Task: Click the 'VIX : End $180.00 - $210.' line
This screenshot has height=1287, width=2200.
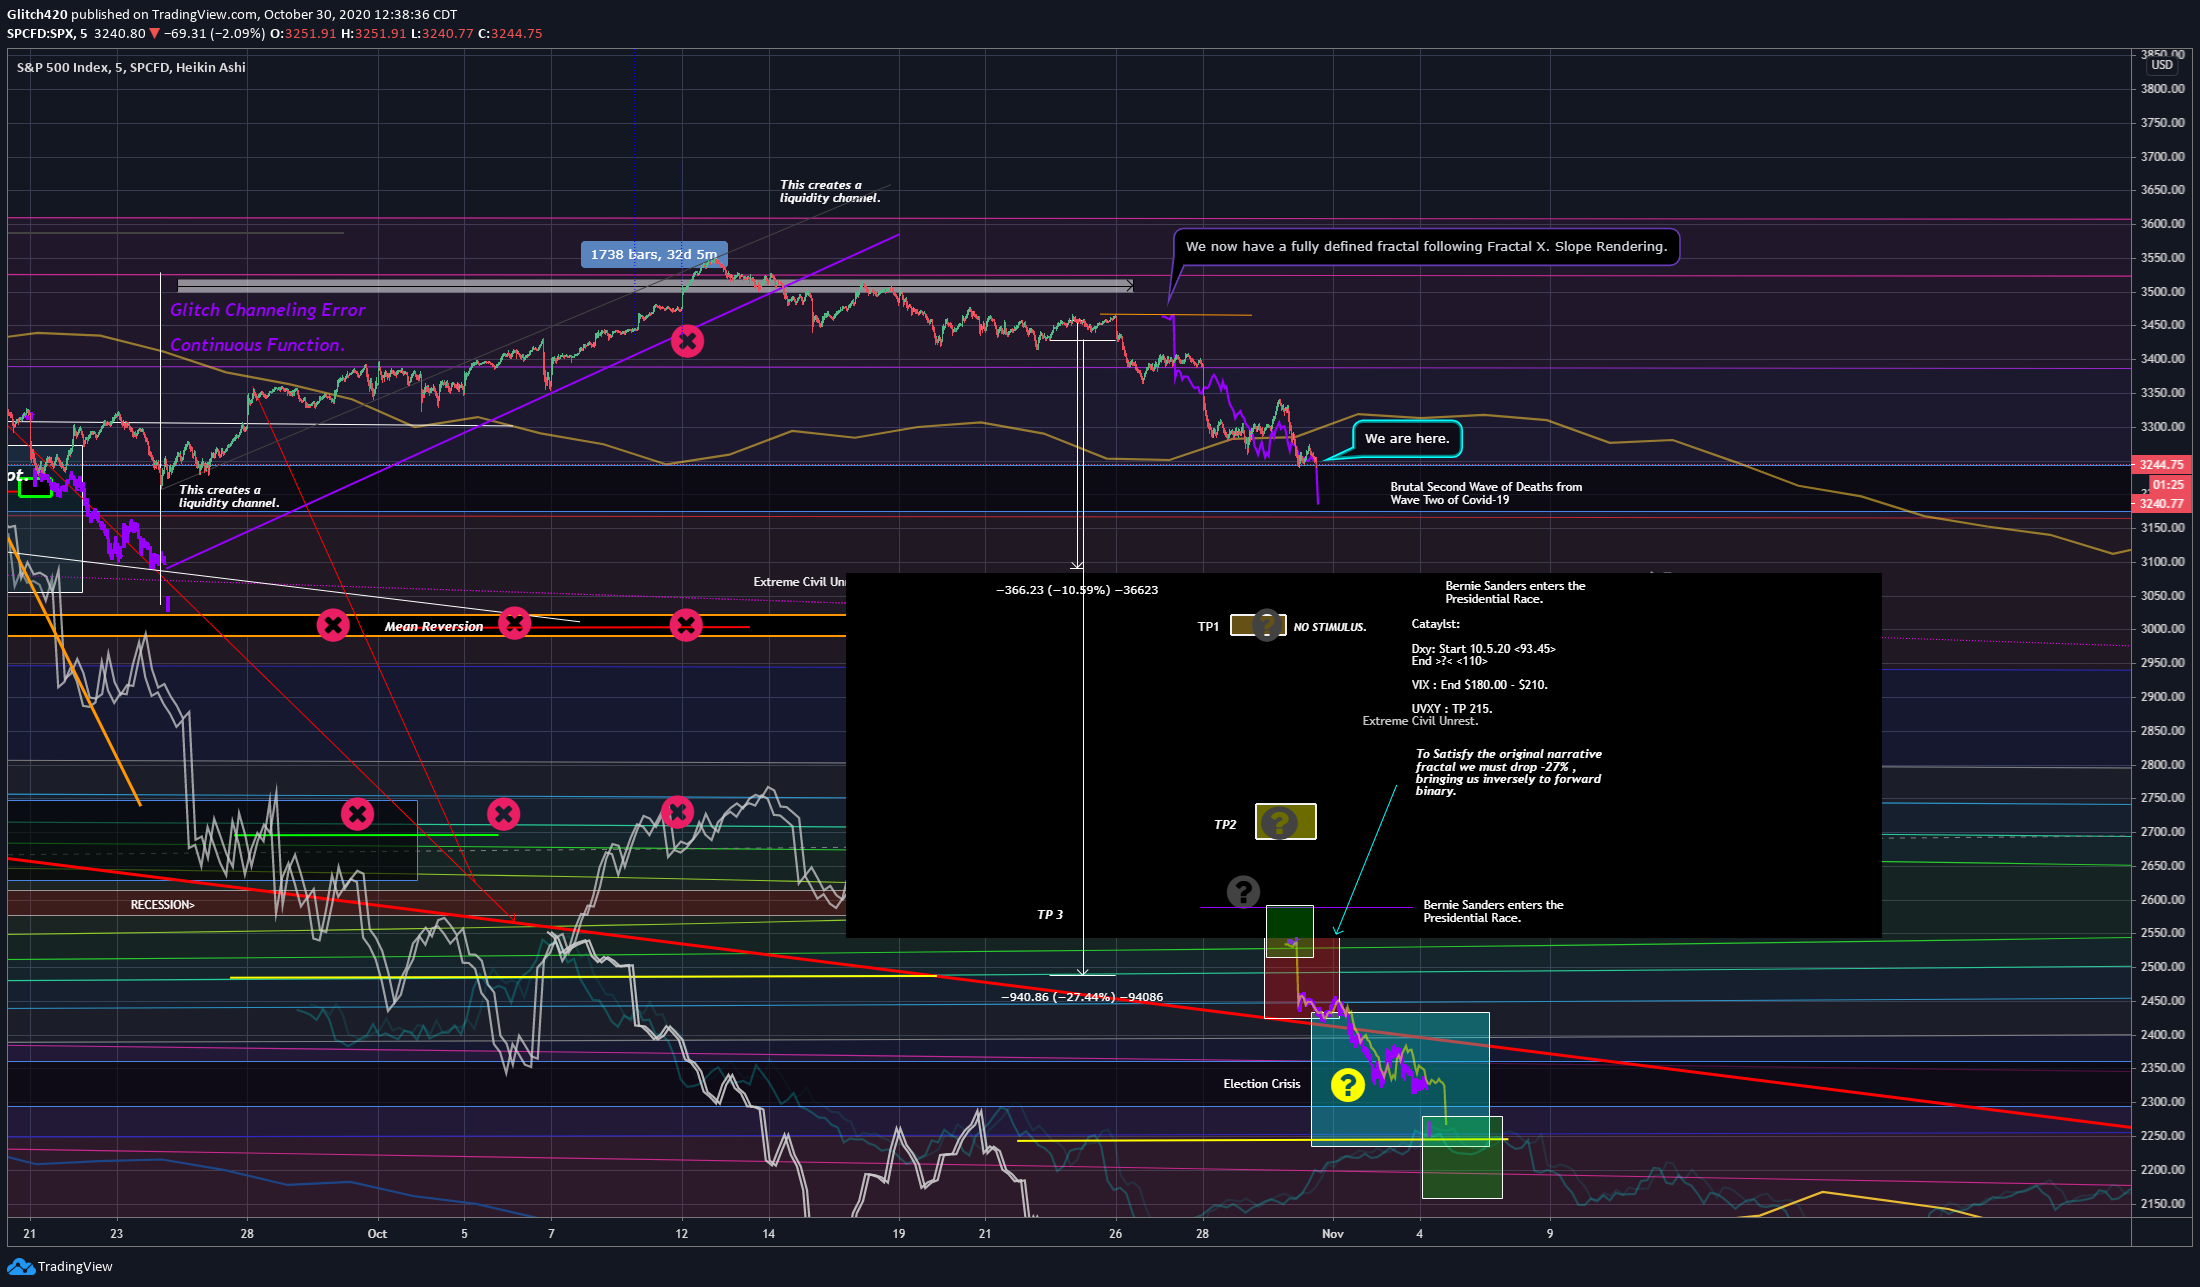Action: [x=1479, y=685]
